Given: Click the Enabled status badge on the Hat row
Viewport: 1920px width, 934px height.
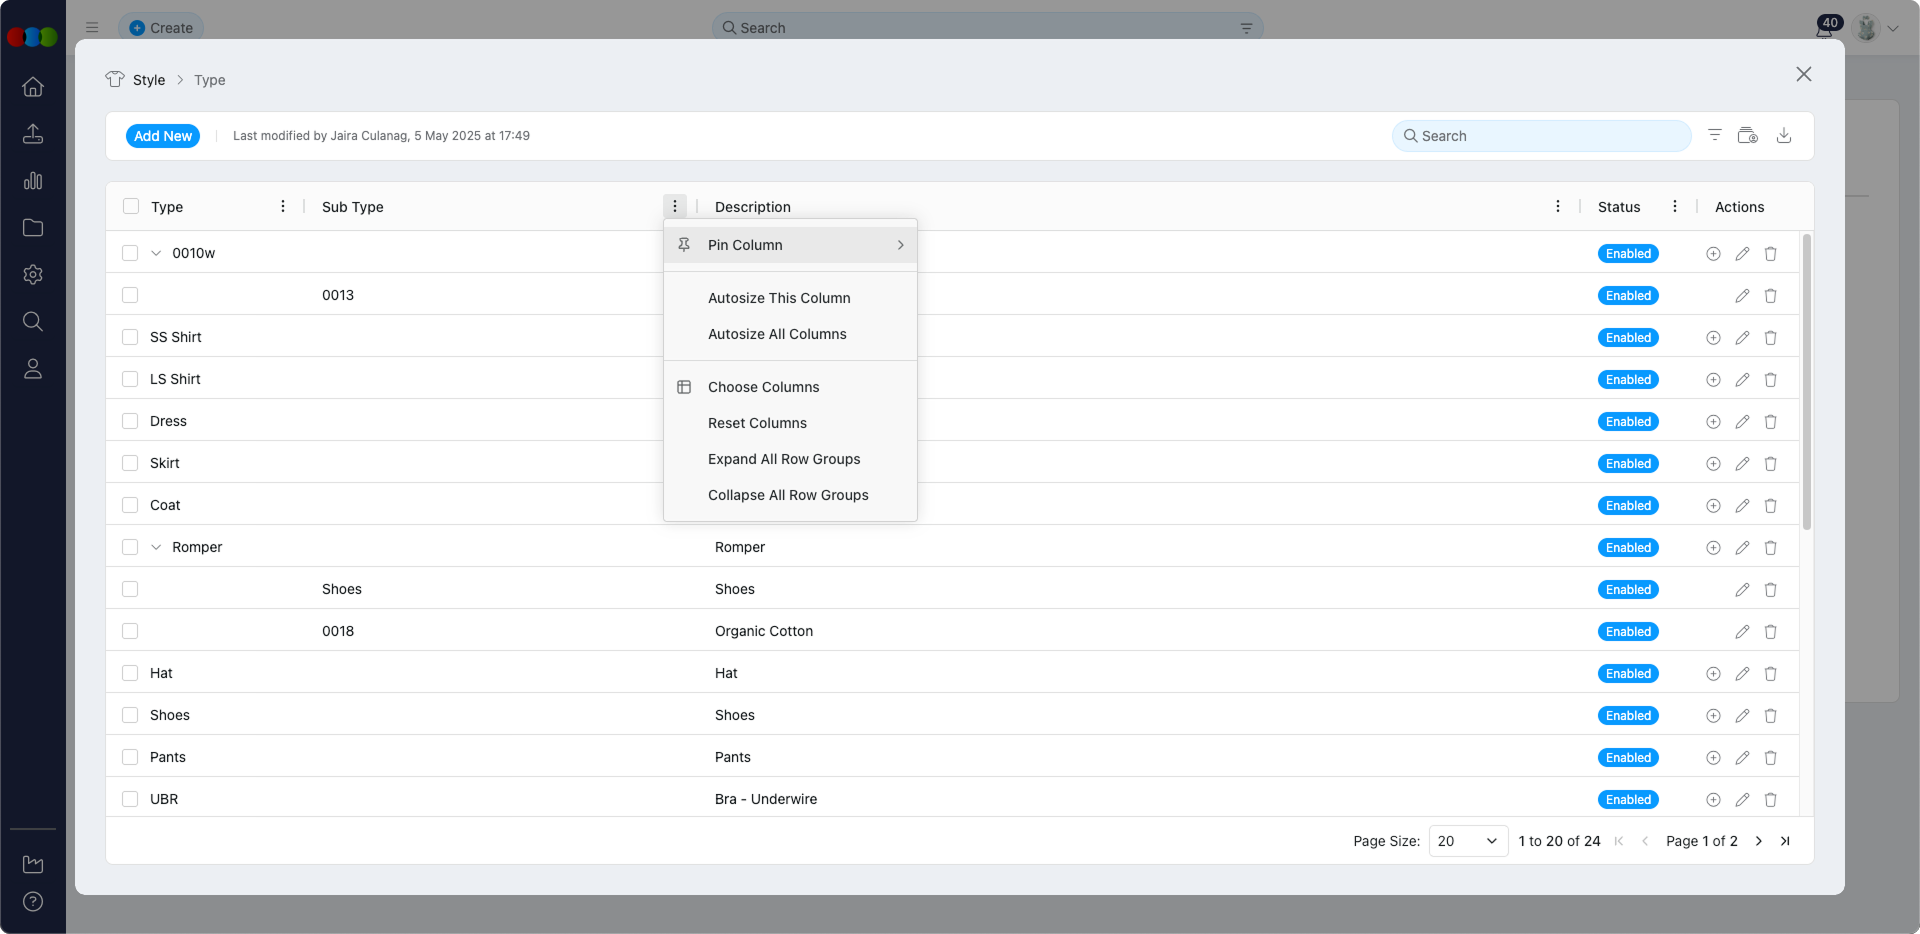Looking at the screenshot, I should point(1628,673).
